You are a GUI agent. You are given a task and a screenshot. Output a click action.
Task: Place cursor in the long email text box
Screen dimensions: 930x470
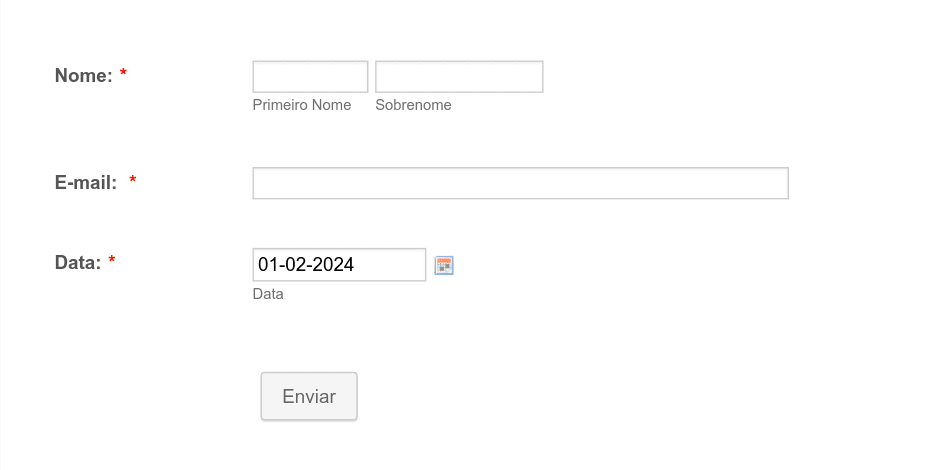click(521, 183)
